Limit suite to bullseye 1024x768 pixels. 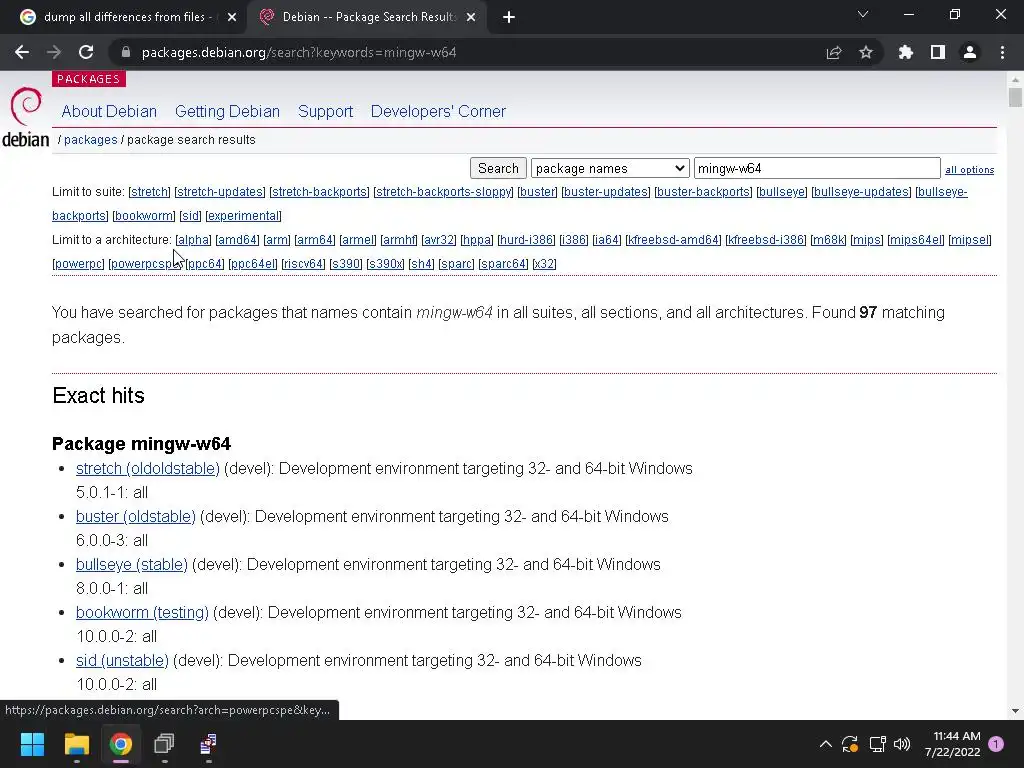point(782,192)
